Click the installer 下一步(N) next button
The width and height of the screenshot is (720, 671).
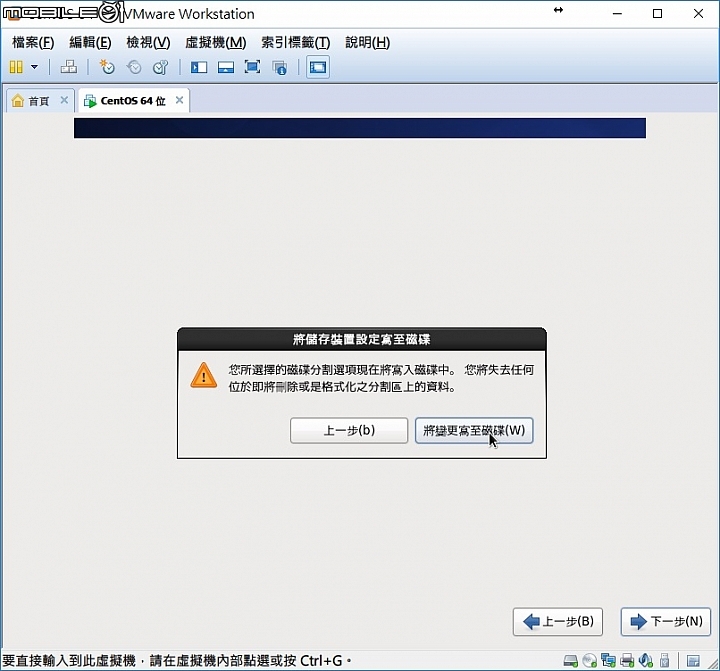tap(666, 621)
